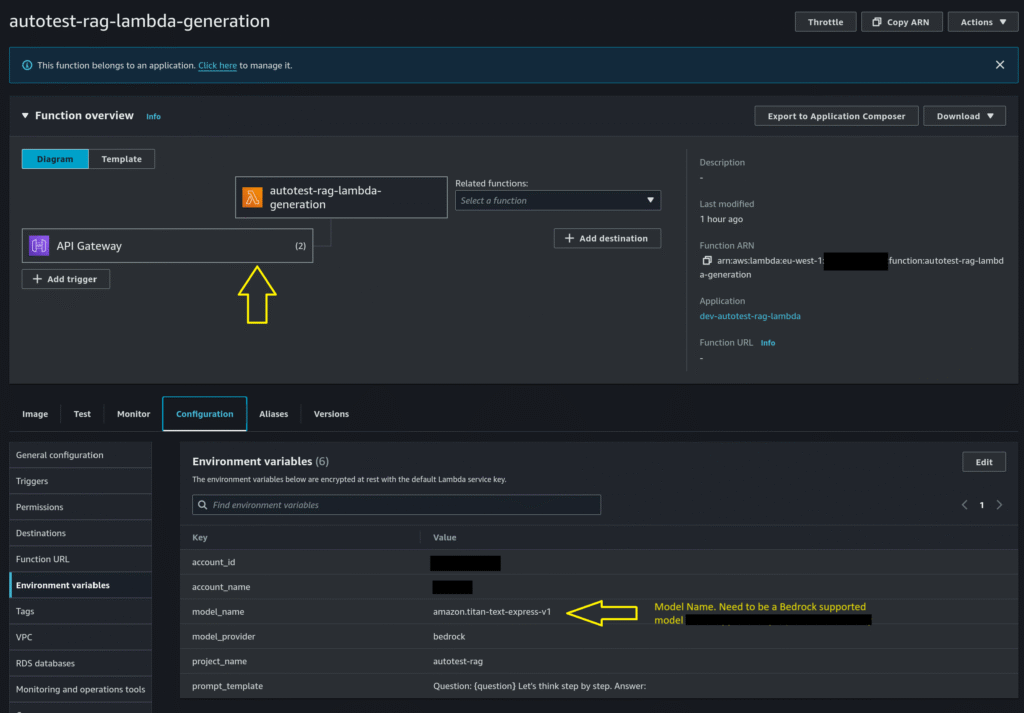Click the Find environment variables field

[x=400, y=505]
